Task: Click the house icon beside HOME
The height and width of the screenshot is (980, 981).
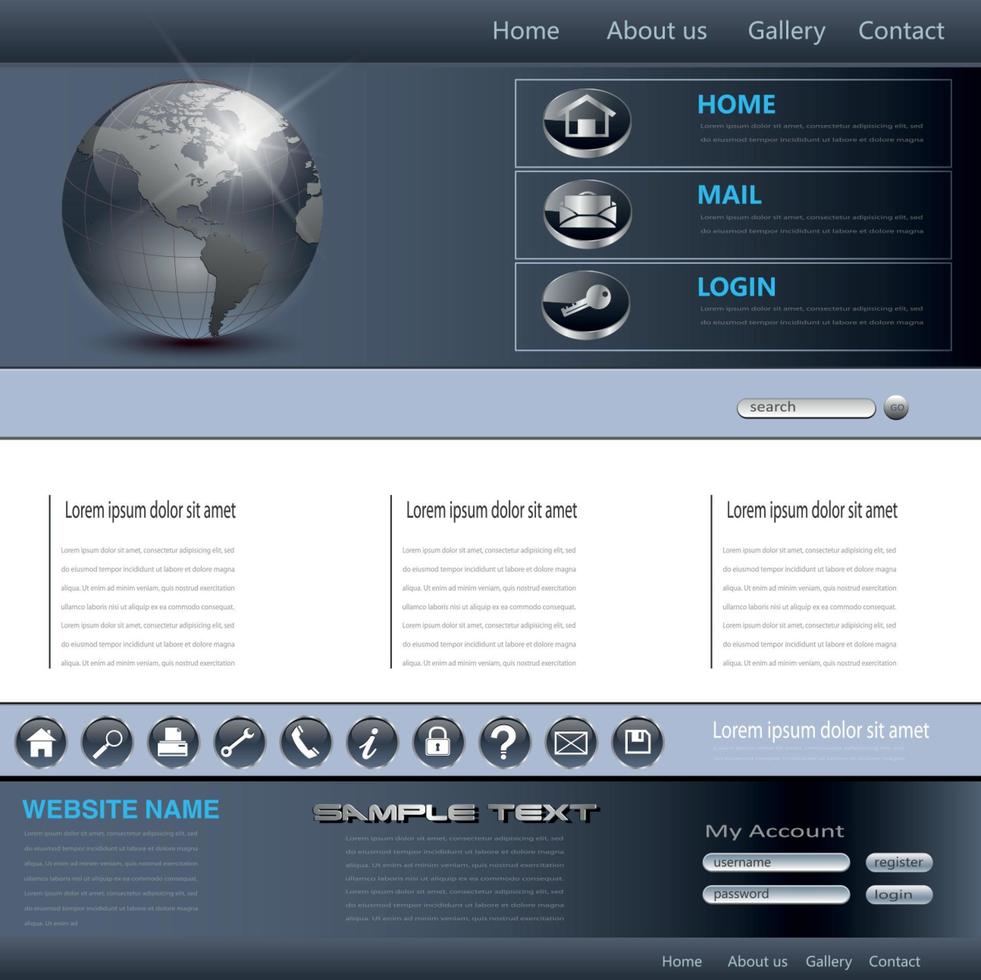Action: click(585, 125)
